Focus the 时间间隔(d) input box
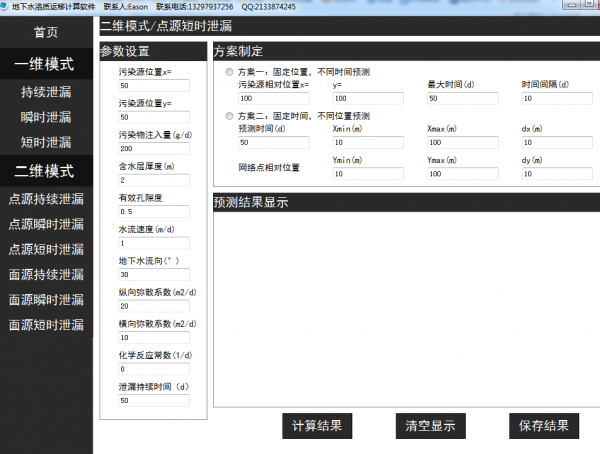 tap(554, 99)
